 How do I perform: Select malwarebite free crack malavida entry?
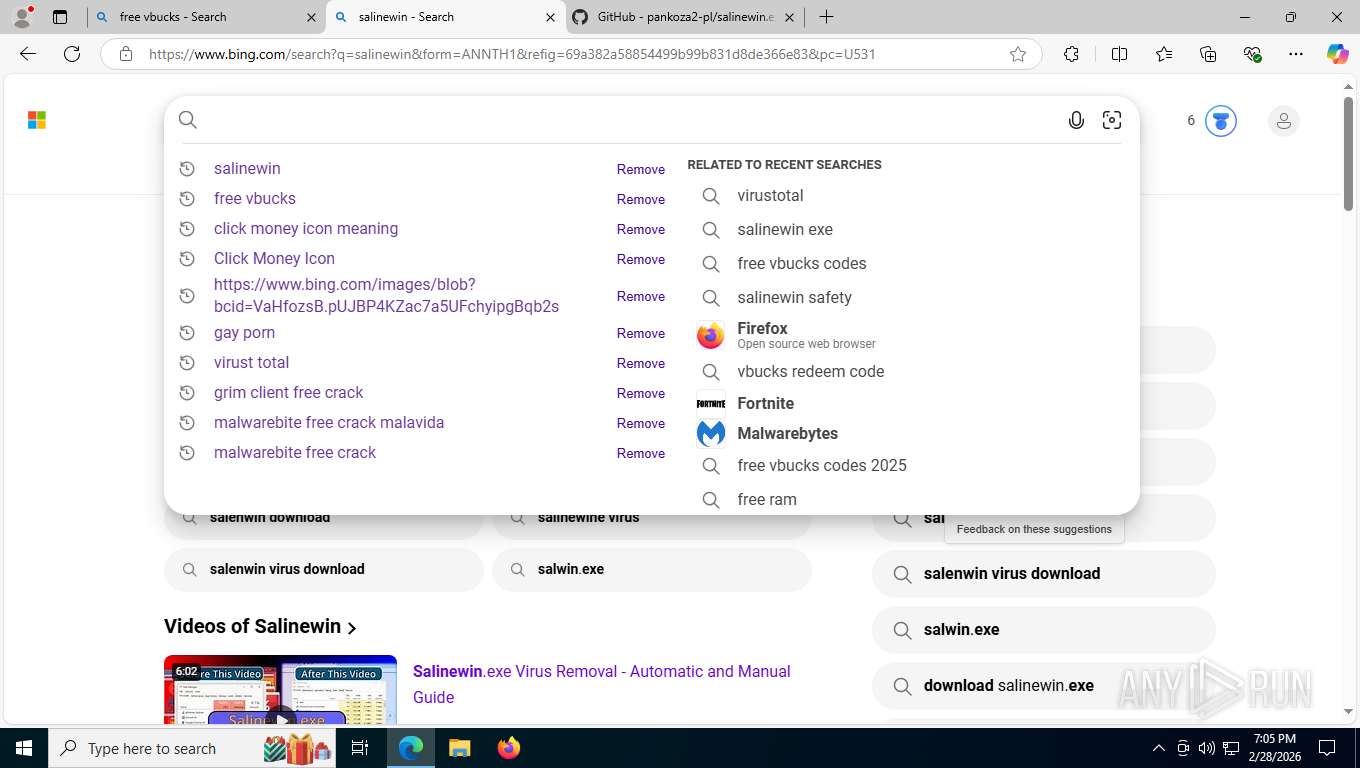click(329, 423)
